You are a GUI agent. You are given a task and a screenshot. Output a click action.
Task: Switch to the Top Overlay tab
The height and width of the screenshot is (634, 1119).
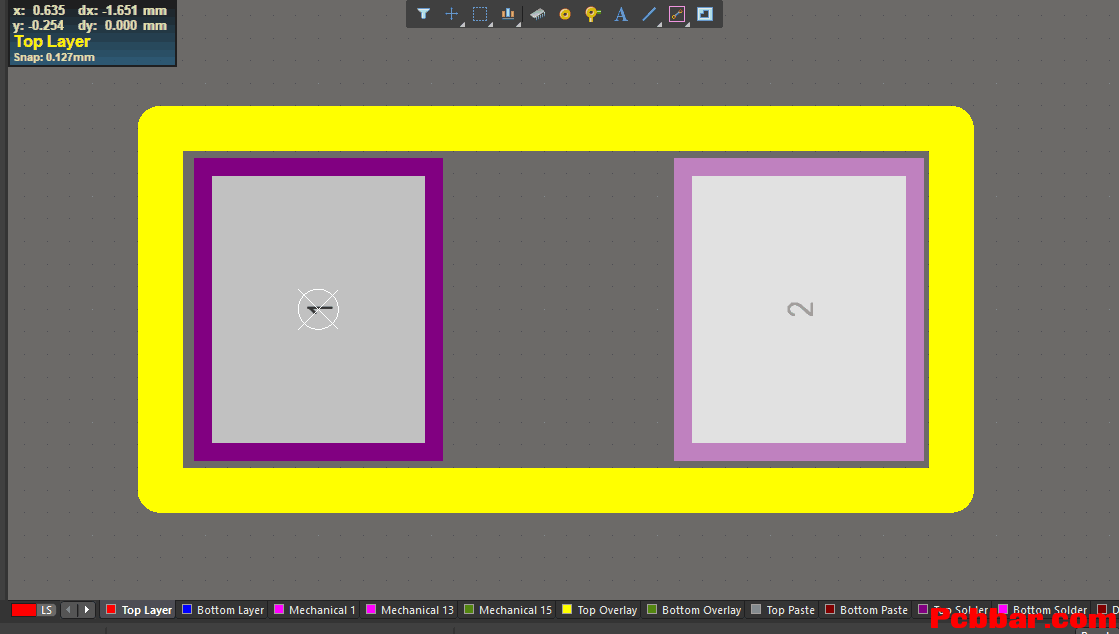click(599, 610)
